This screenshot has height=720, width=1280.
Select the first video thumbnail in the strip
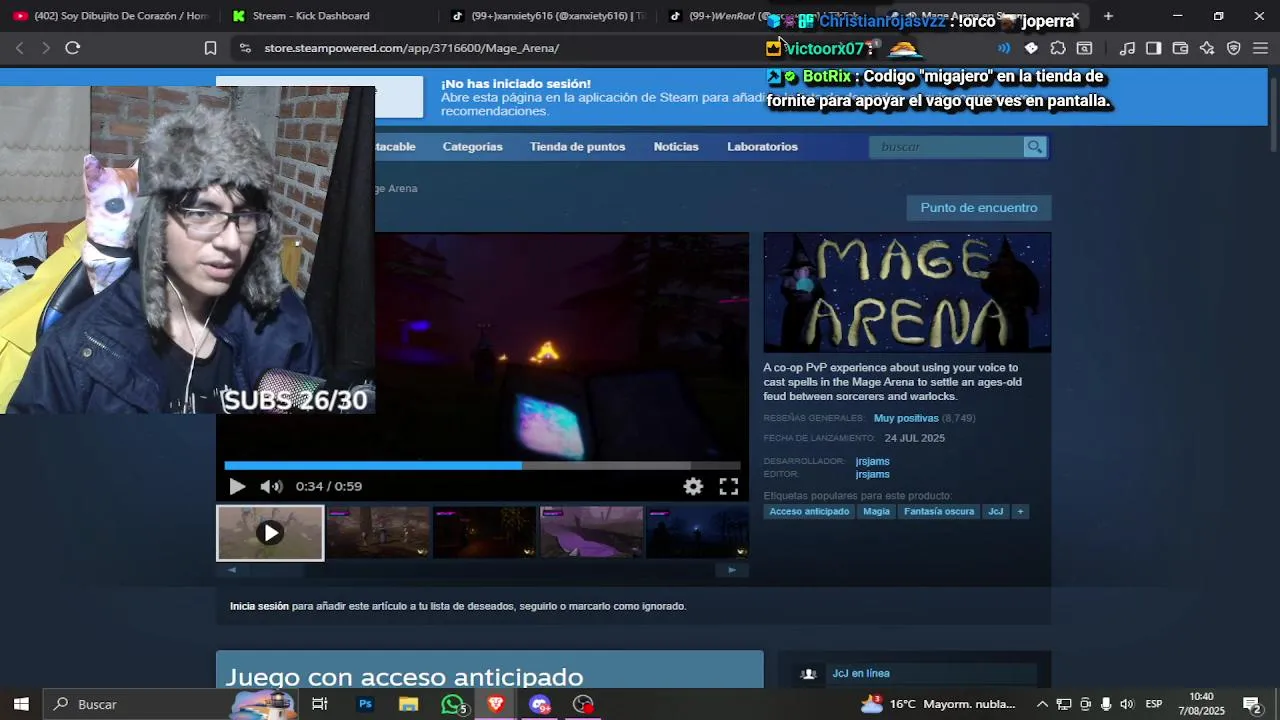pyautogui.click(x=270, y=533)
